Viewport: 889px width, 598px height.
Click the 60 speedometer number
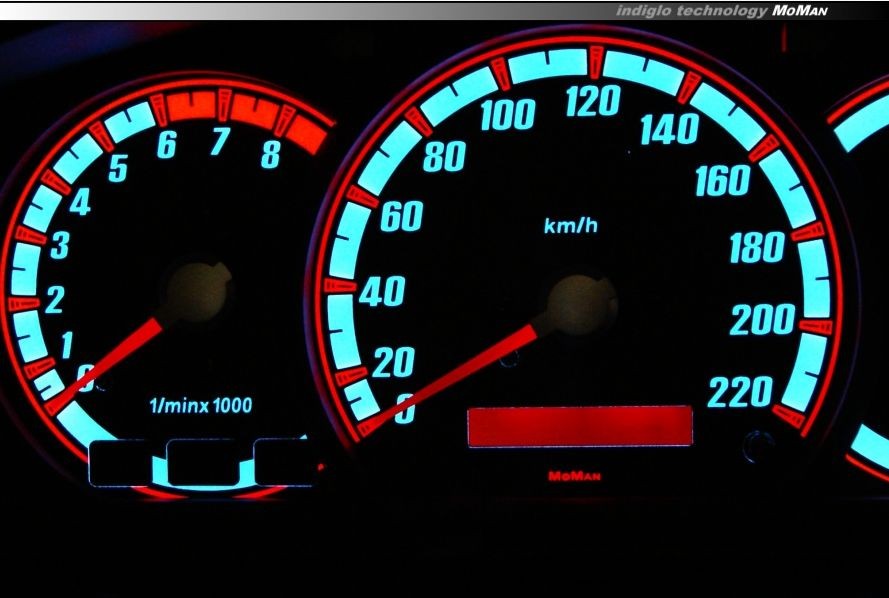click(400, 217)
